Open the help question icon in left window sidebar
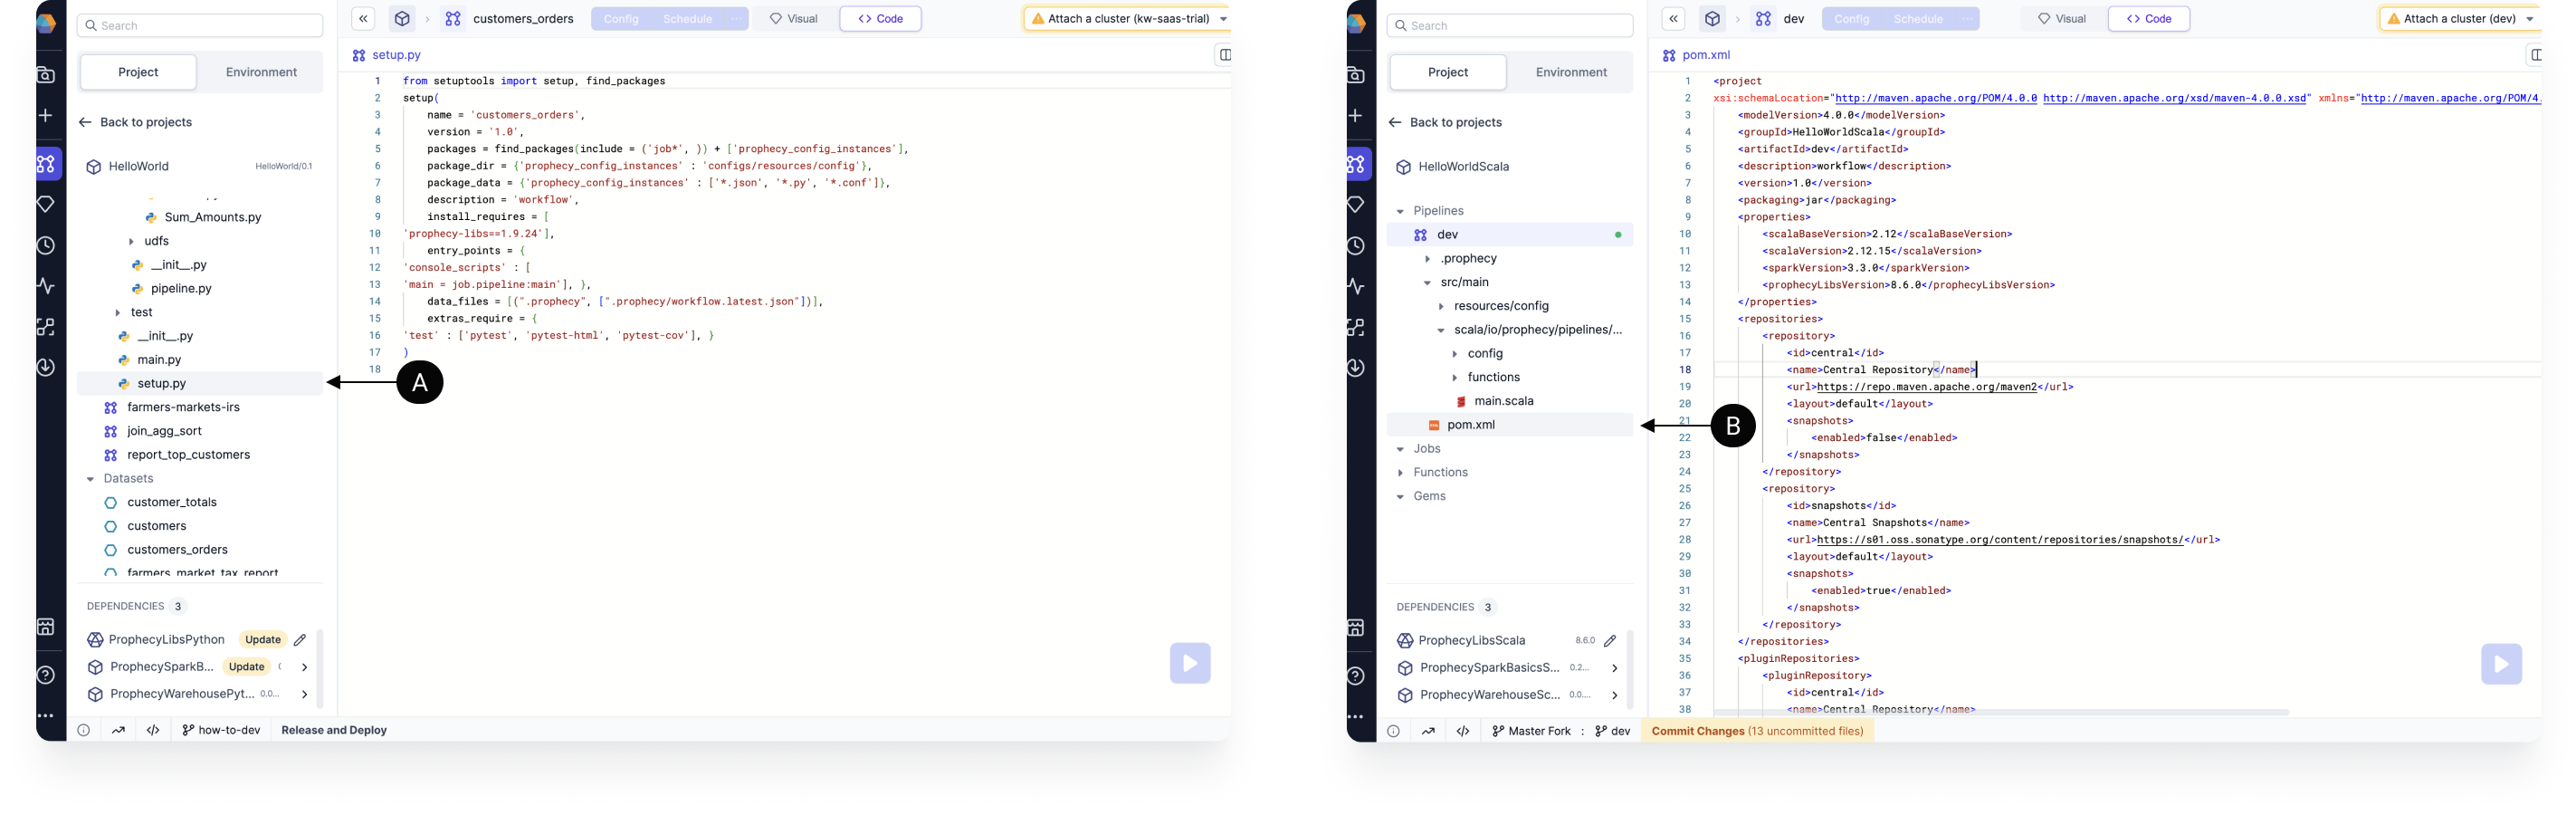2576x815 pixels. [46, 675]
